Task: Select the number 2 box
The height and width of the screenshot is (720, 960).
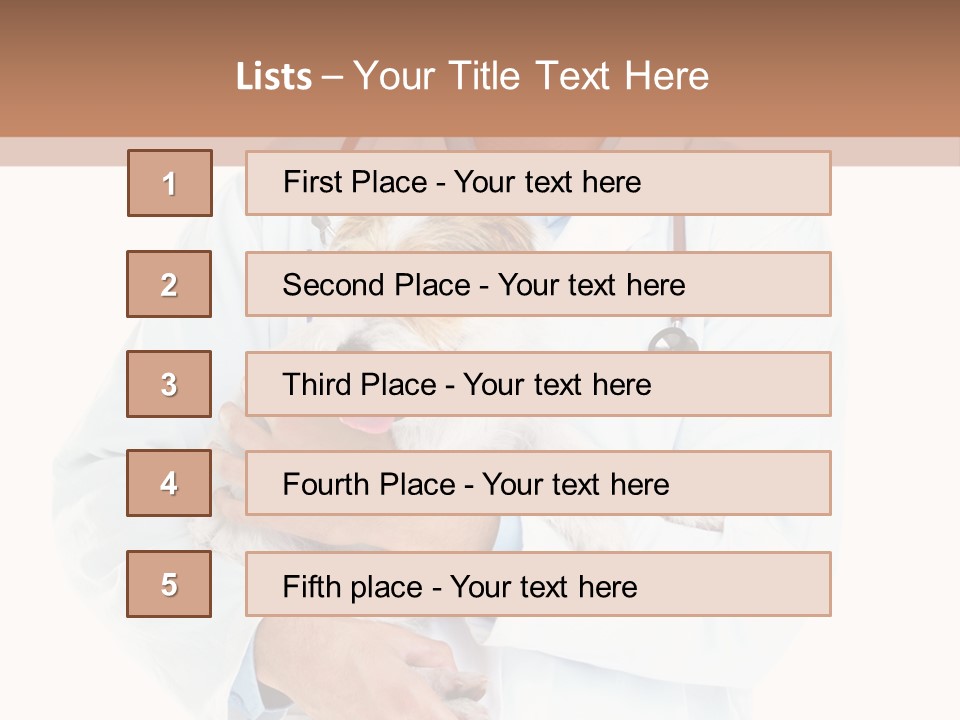Action: point(169,284)
